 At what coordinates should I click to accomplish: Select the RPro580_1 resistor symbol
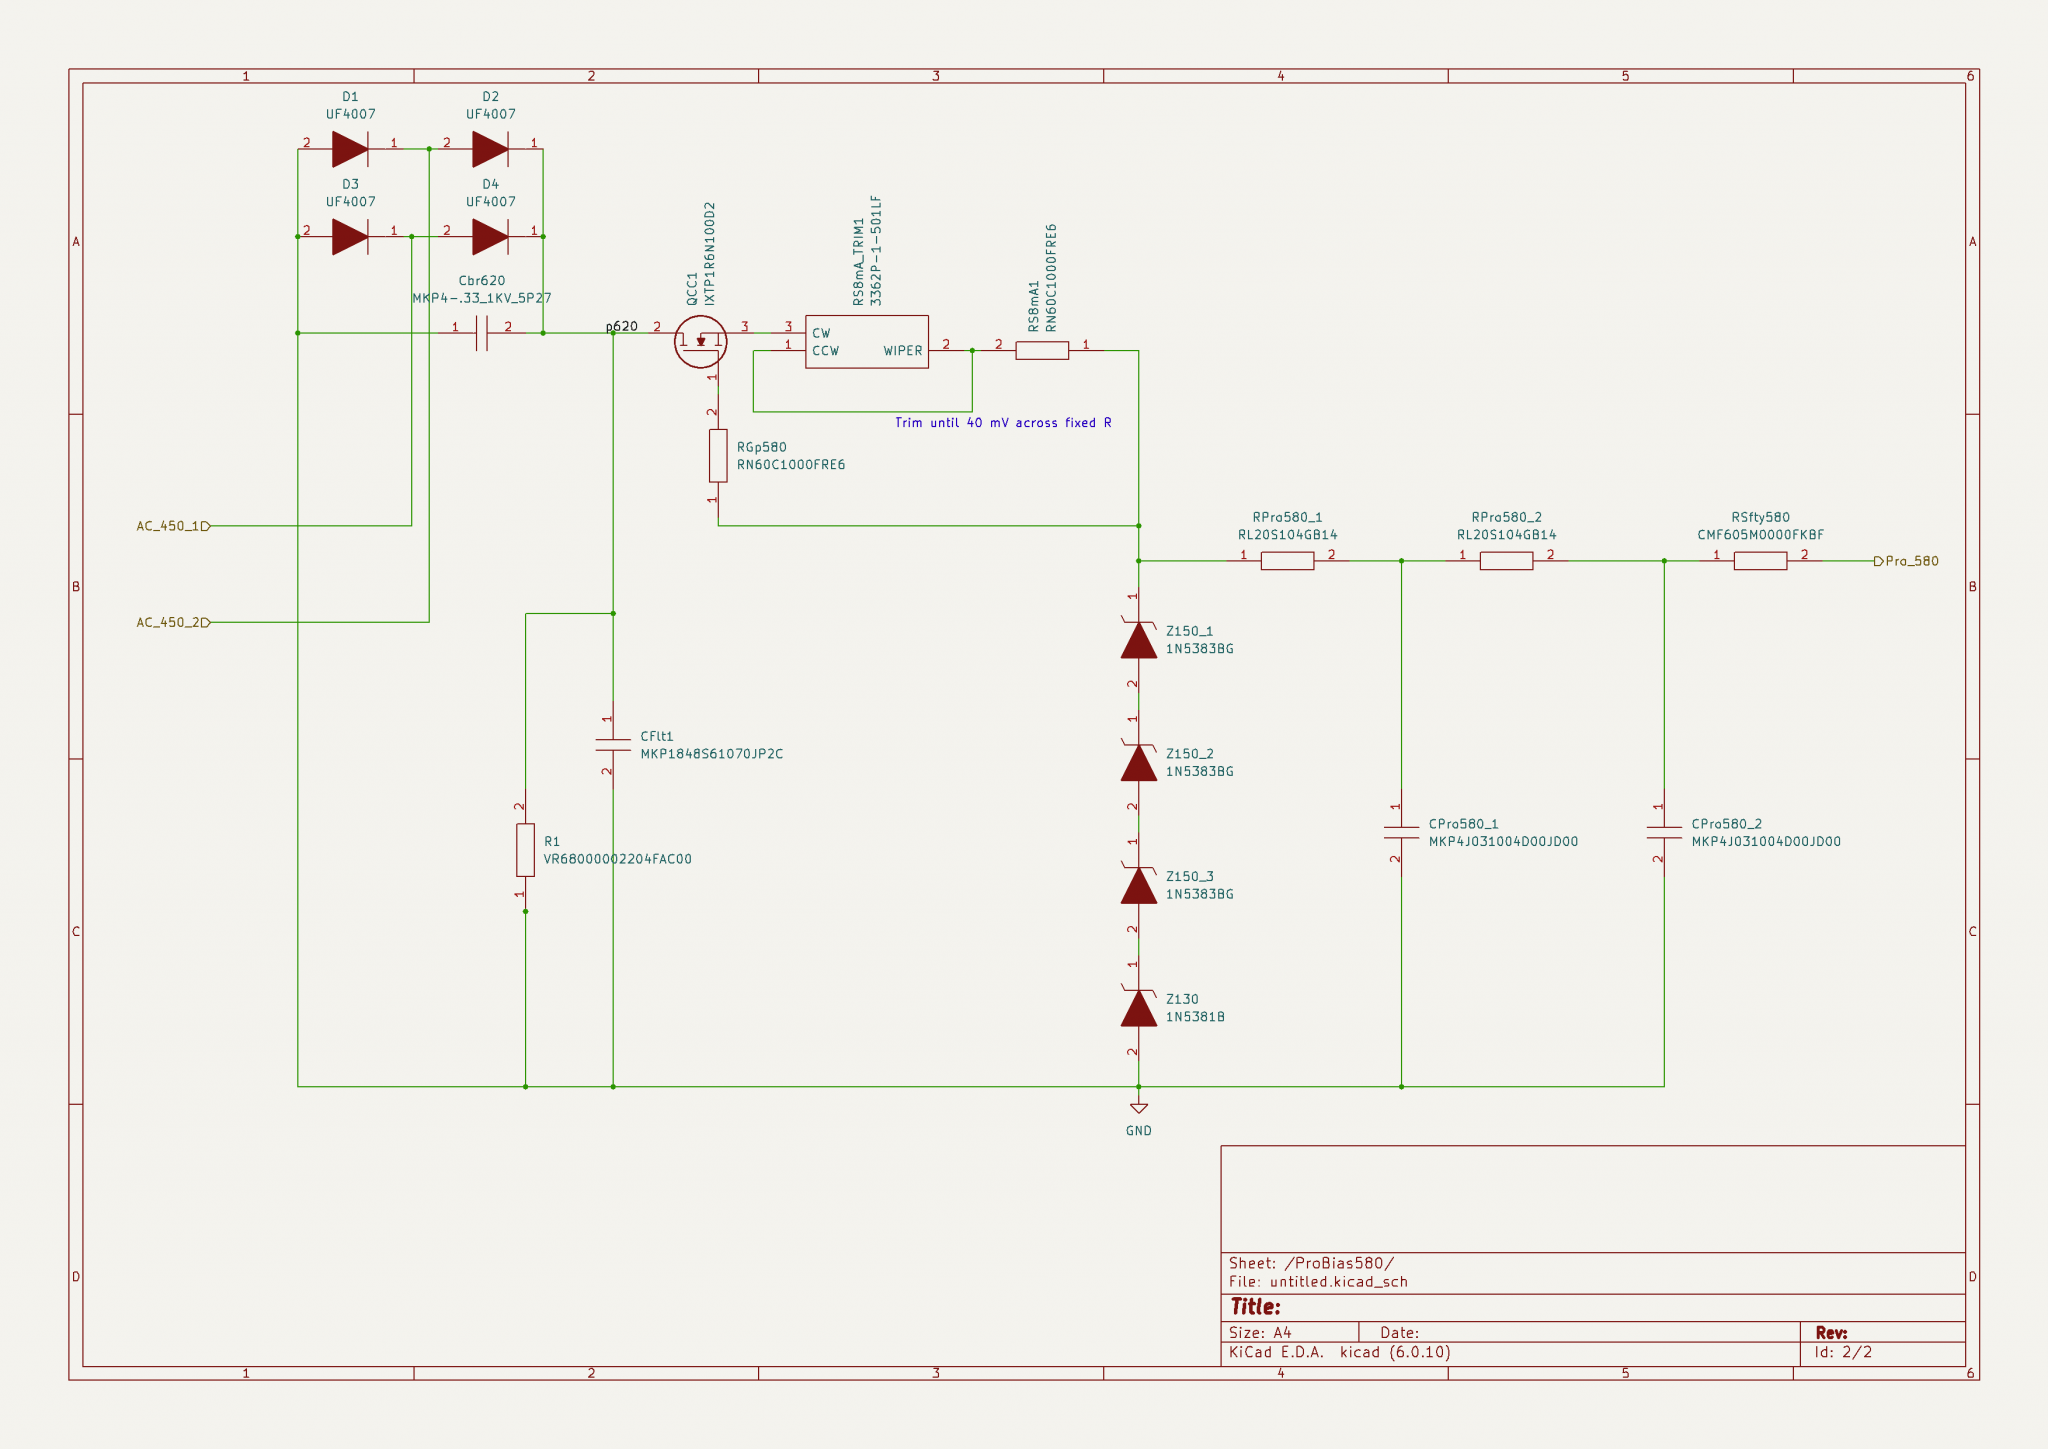coord(1287,561)
